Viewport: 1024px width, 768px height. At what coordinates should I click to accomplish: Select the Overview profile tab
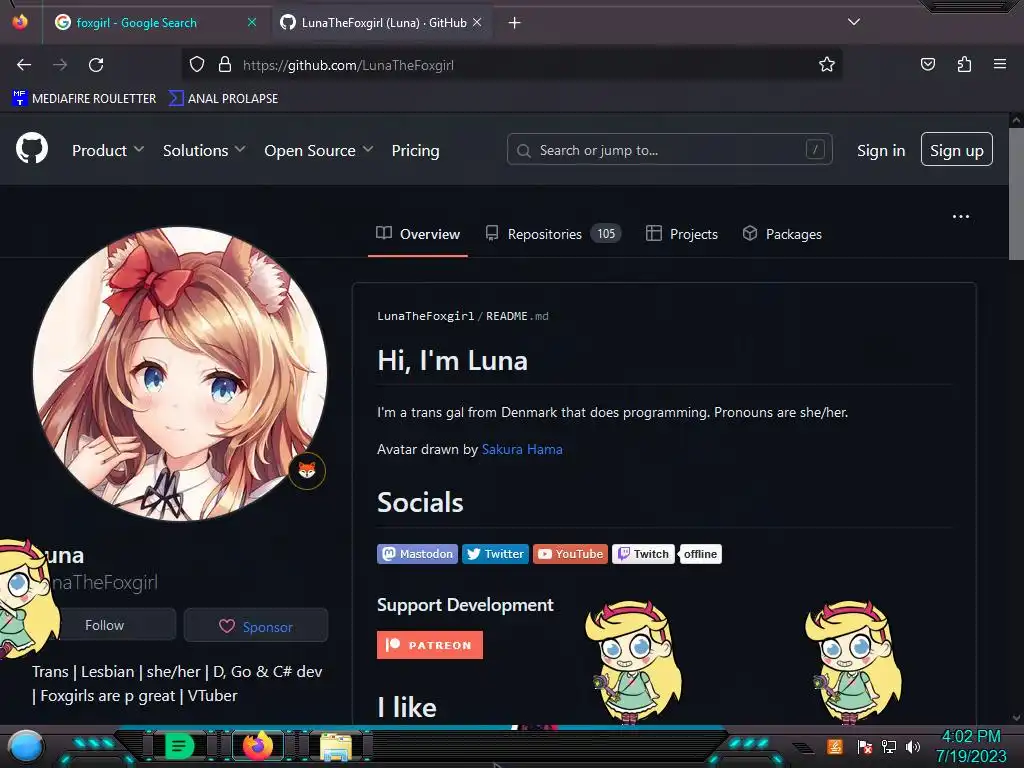click(x=418, y=234)
